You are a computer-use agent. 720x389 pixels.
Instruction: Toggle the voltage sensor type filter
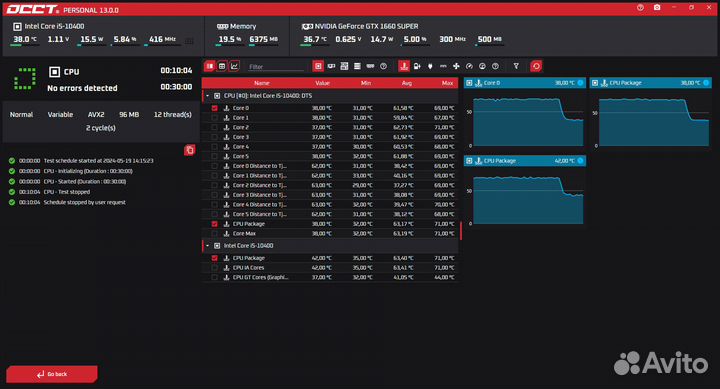coord(417,66)
